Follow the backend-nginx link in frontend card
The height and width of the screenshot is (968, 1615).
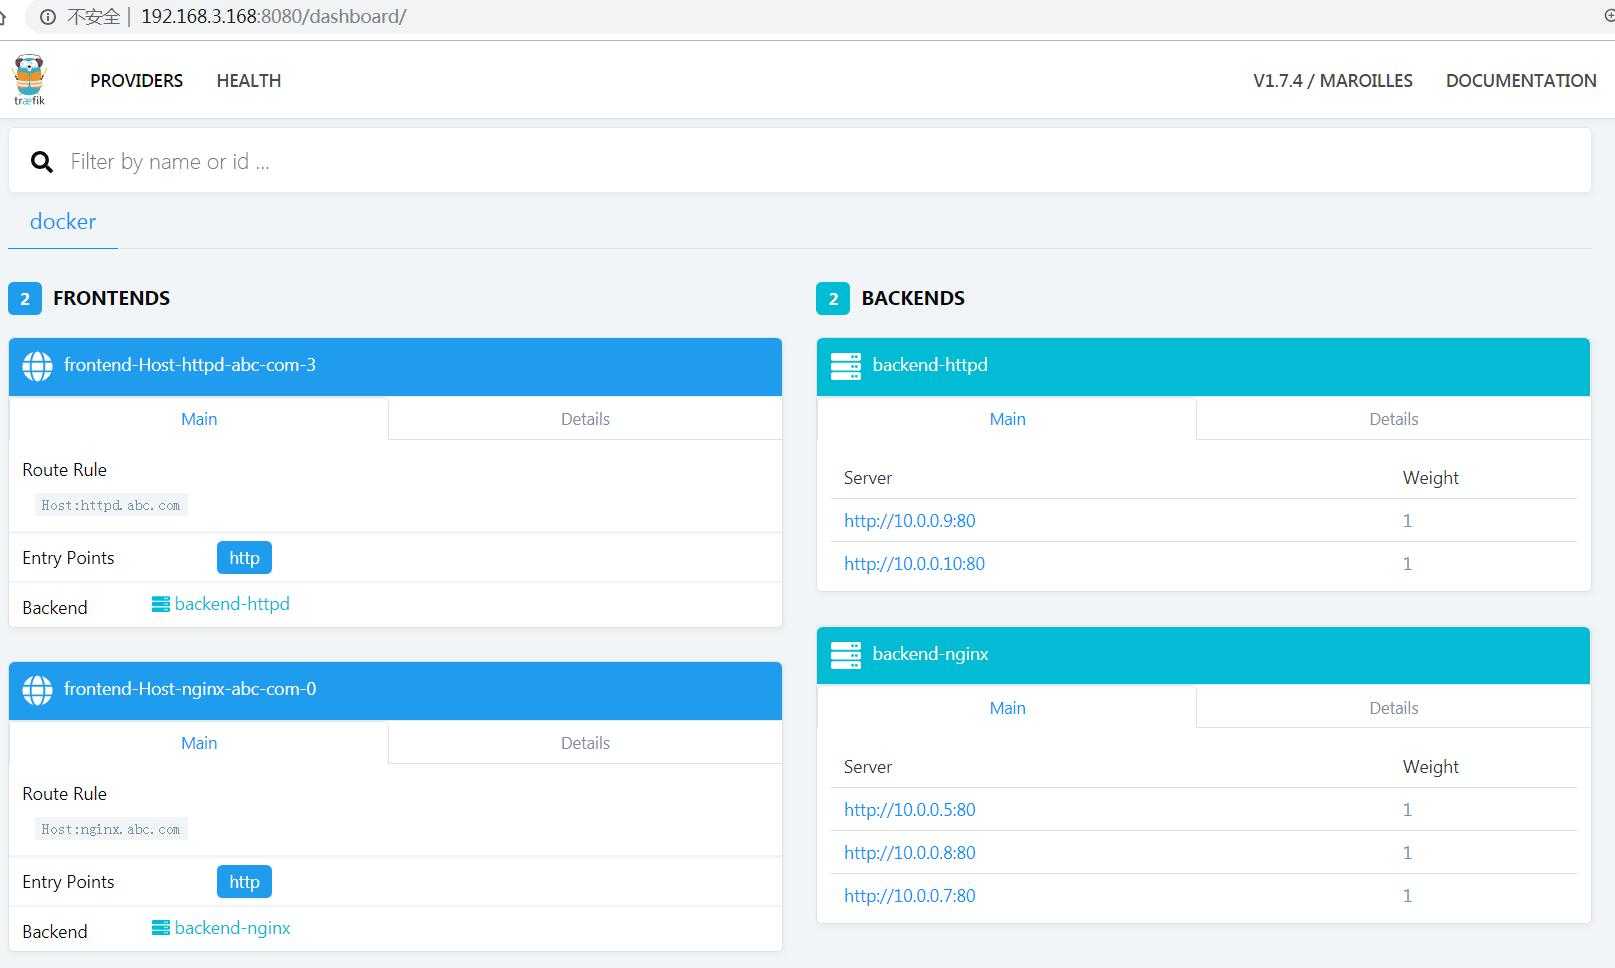coord(221,928)
